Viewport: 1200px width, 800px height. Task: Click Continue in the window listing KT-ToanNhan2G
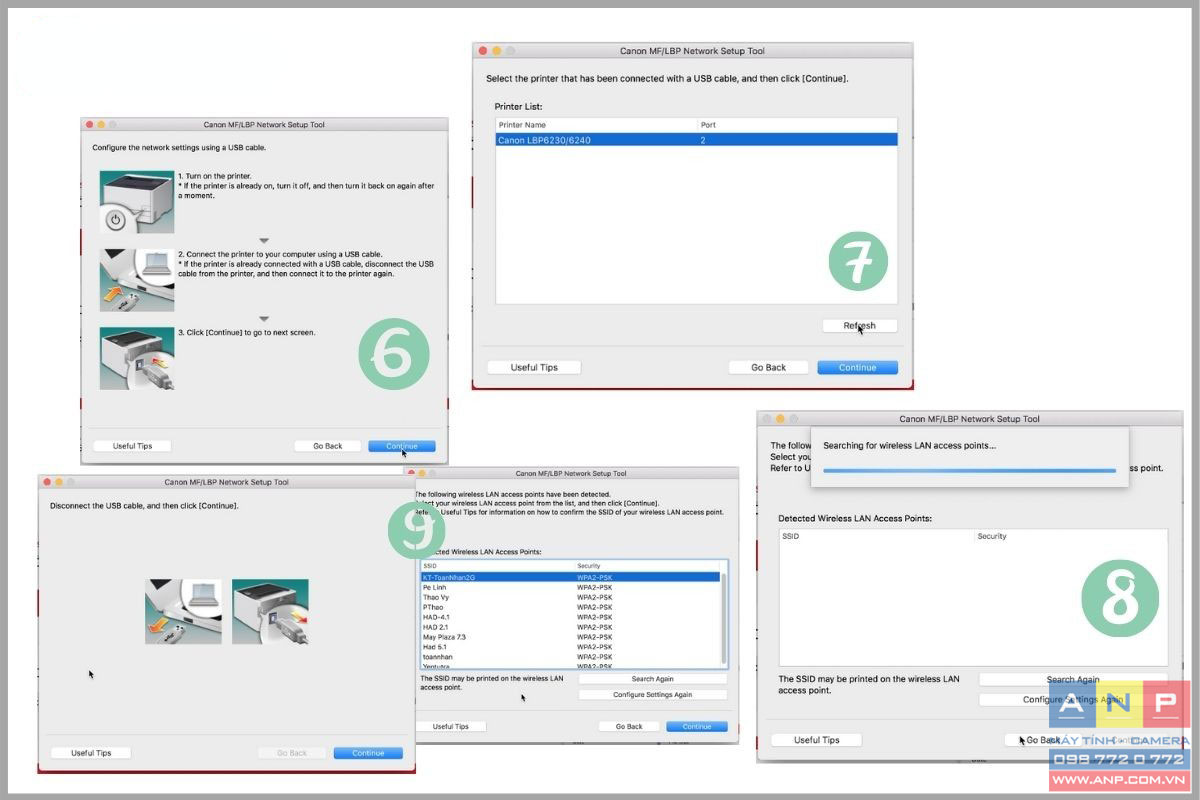[697, 726]
